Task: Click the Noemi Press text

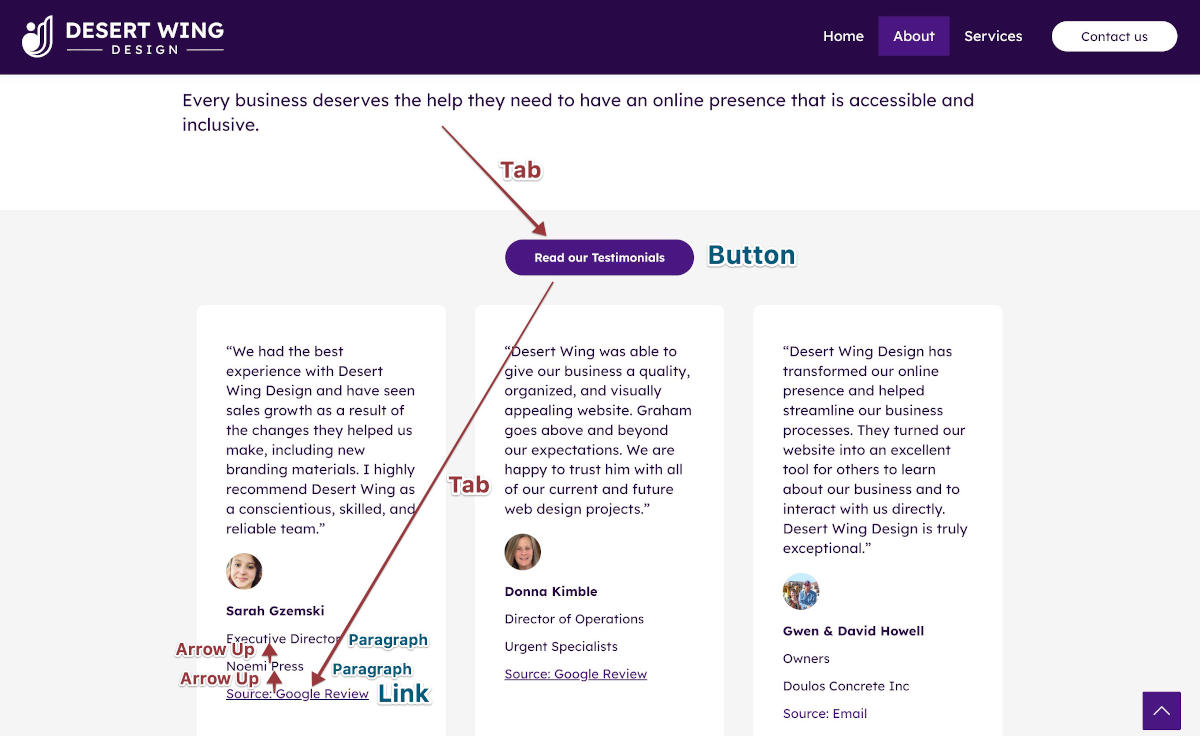Action: coord(264,665)
